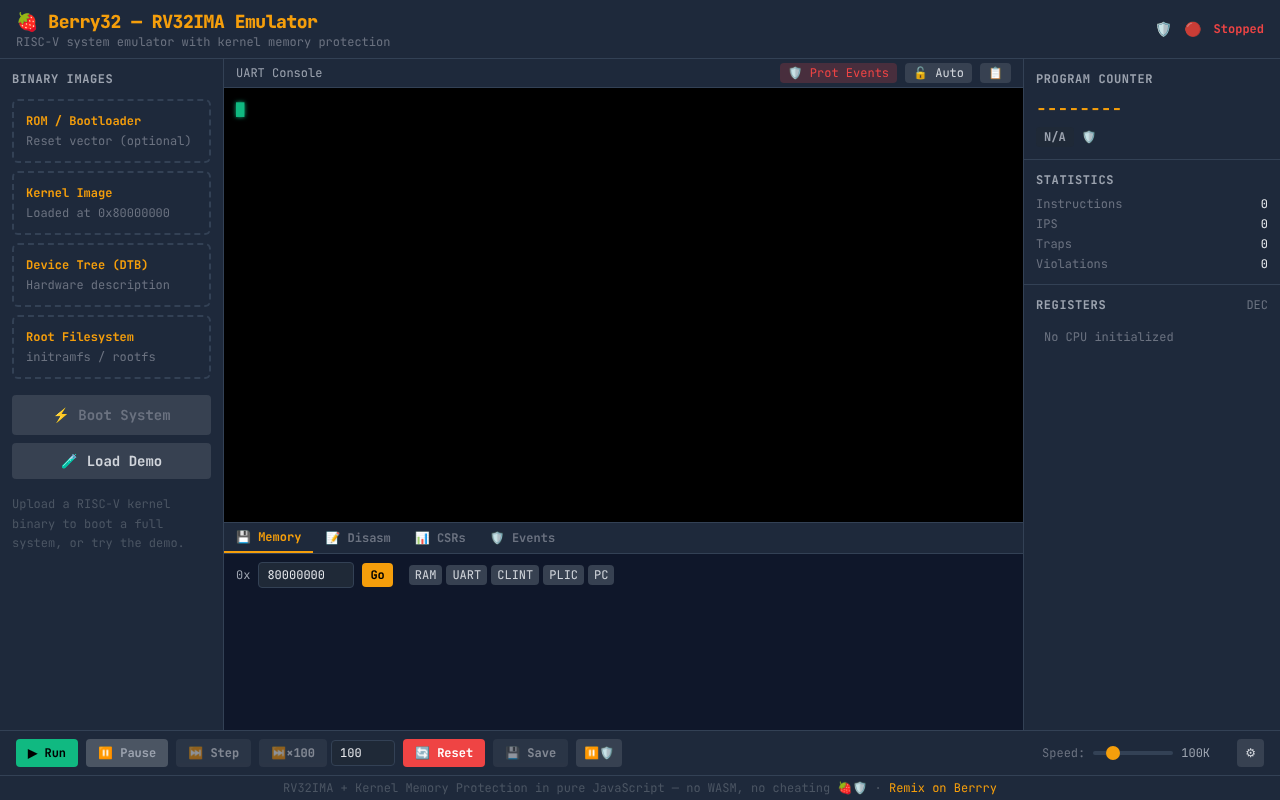Jump to the CLINT memory region
The image size is (1280, 800).
tap(515, 575)
